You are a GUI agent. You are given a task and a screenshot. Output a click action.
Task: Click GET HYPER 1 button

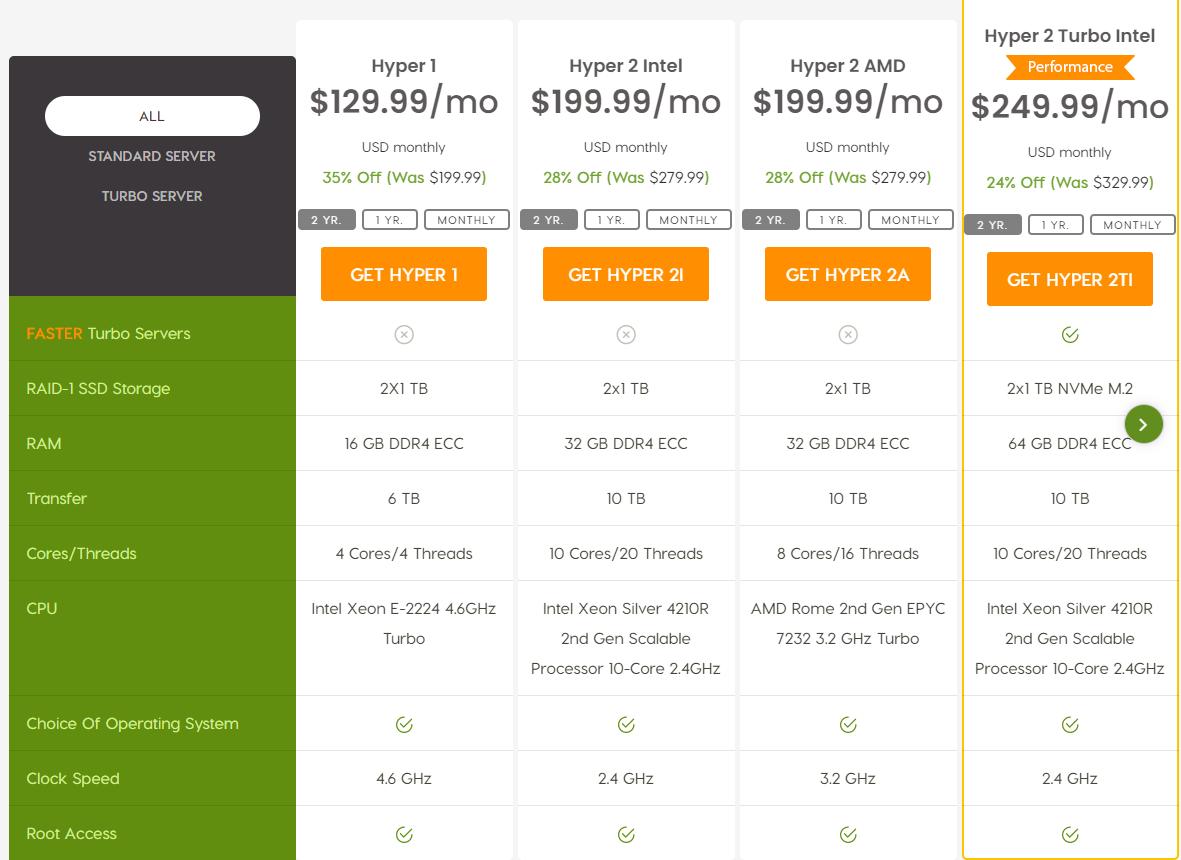click(x=404, y=274)
